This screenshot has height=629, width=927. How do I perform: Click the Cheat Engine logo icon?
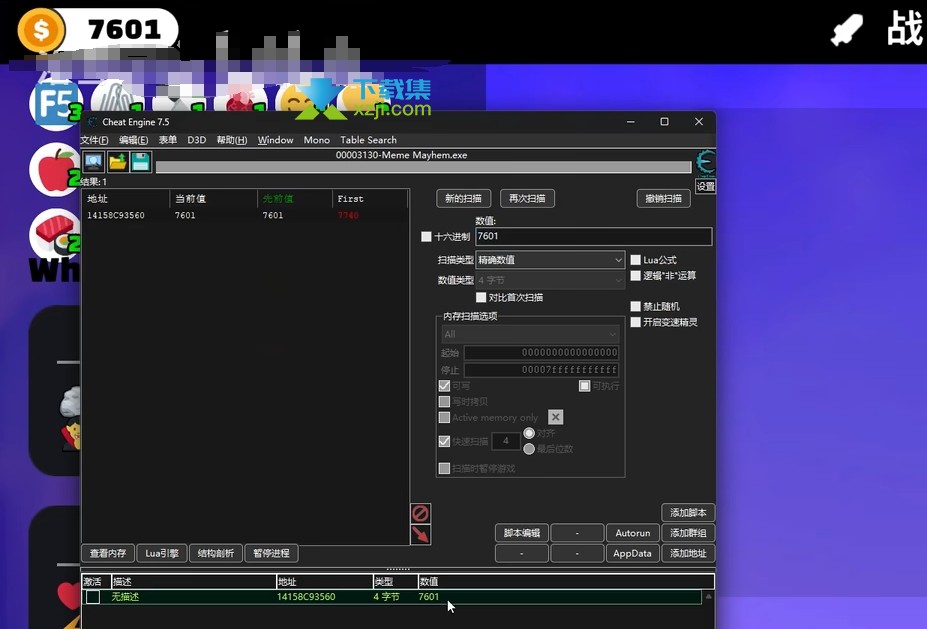click(x=705, y=163)
